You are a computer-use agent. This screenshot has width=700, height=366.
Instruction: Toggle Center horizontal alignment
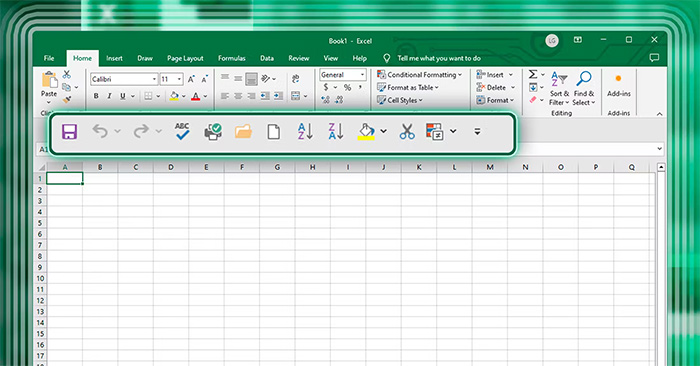pyautogui.click(x=238, y=96)
